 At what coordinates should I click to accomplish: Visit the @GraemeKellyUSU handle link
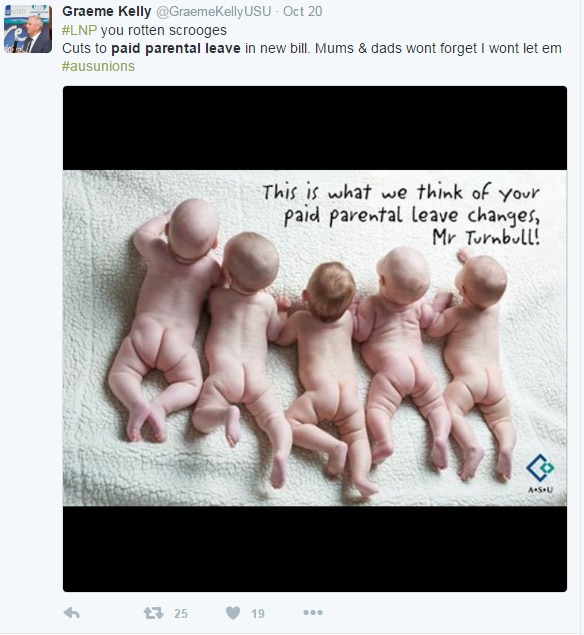click(213, 11)
